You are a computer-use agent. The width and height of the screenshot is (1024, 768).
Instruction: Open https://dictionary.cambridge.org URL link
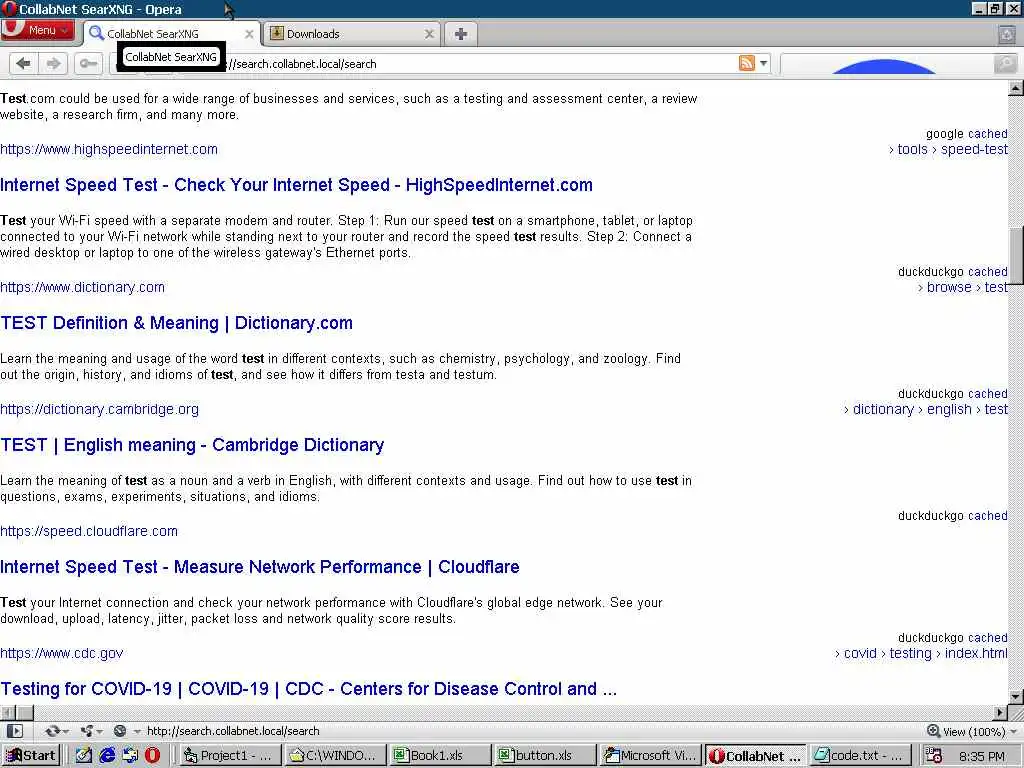click(99, 409)
